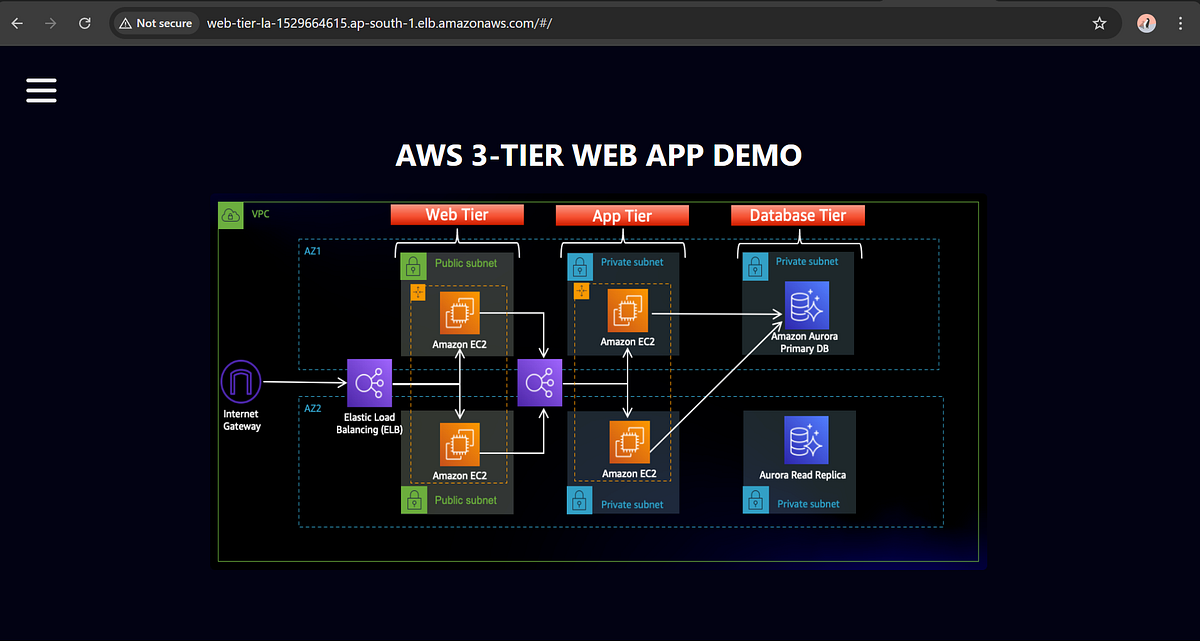Open the hamburger navigation menu
Viewport: 1200px width, 641px height.
[41, 90]
